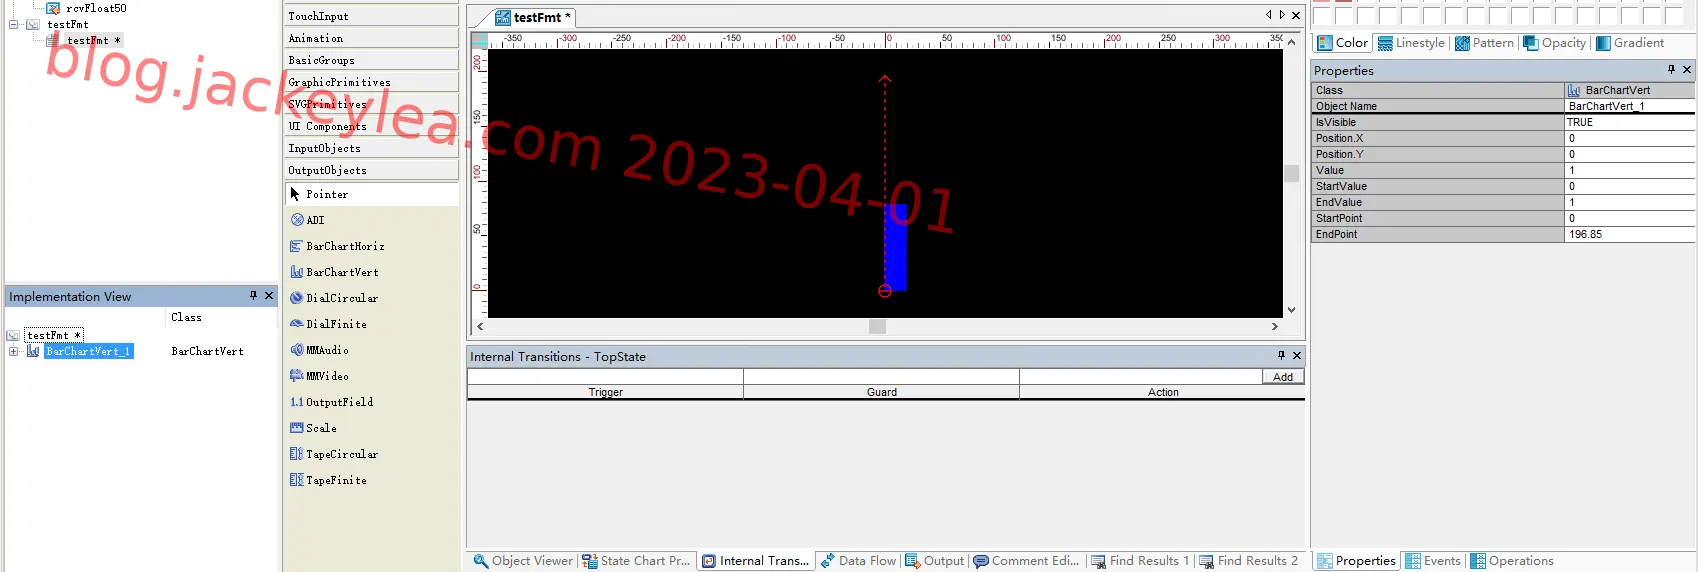This screenshot has height=572, width=1698.
Task: Open the State Chart Pr... tab
Action: [x=636, y=561]
